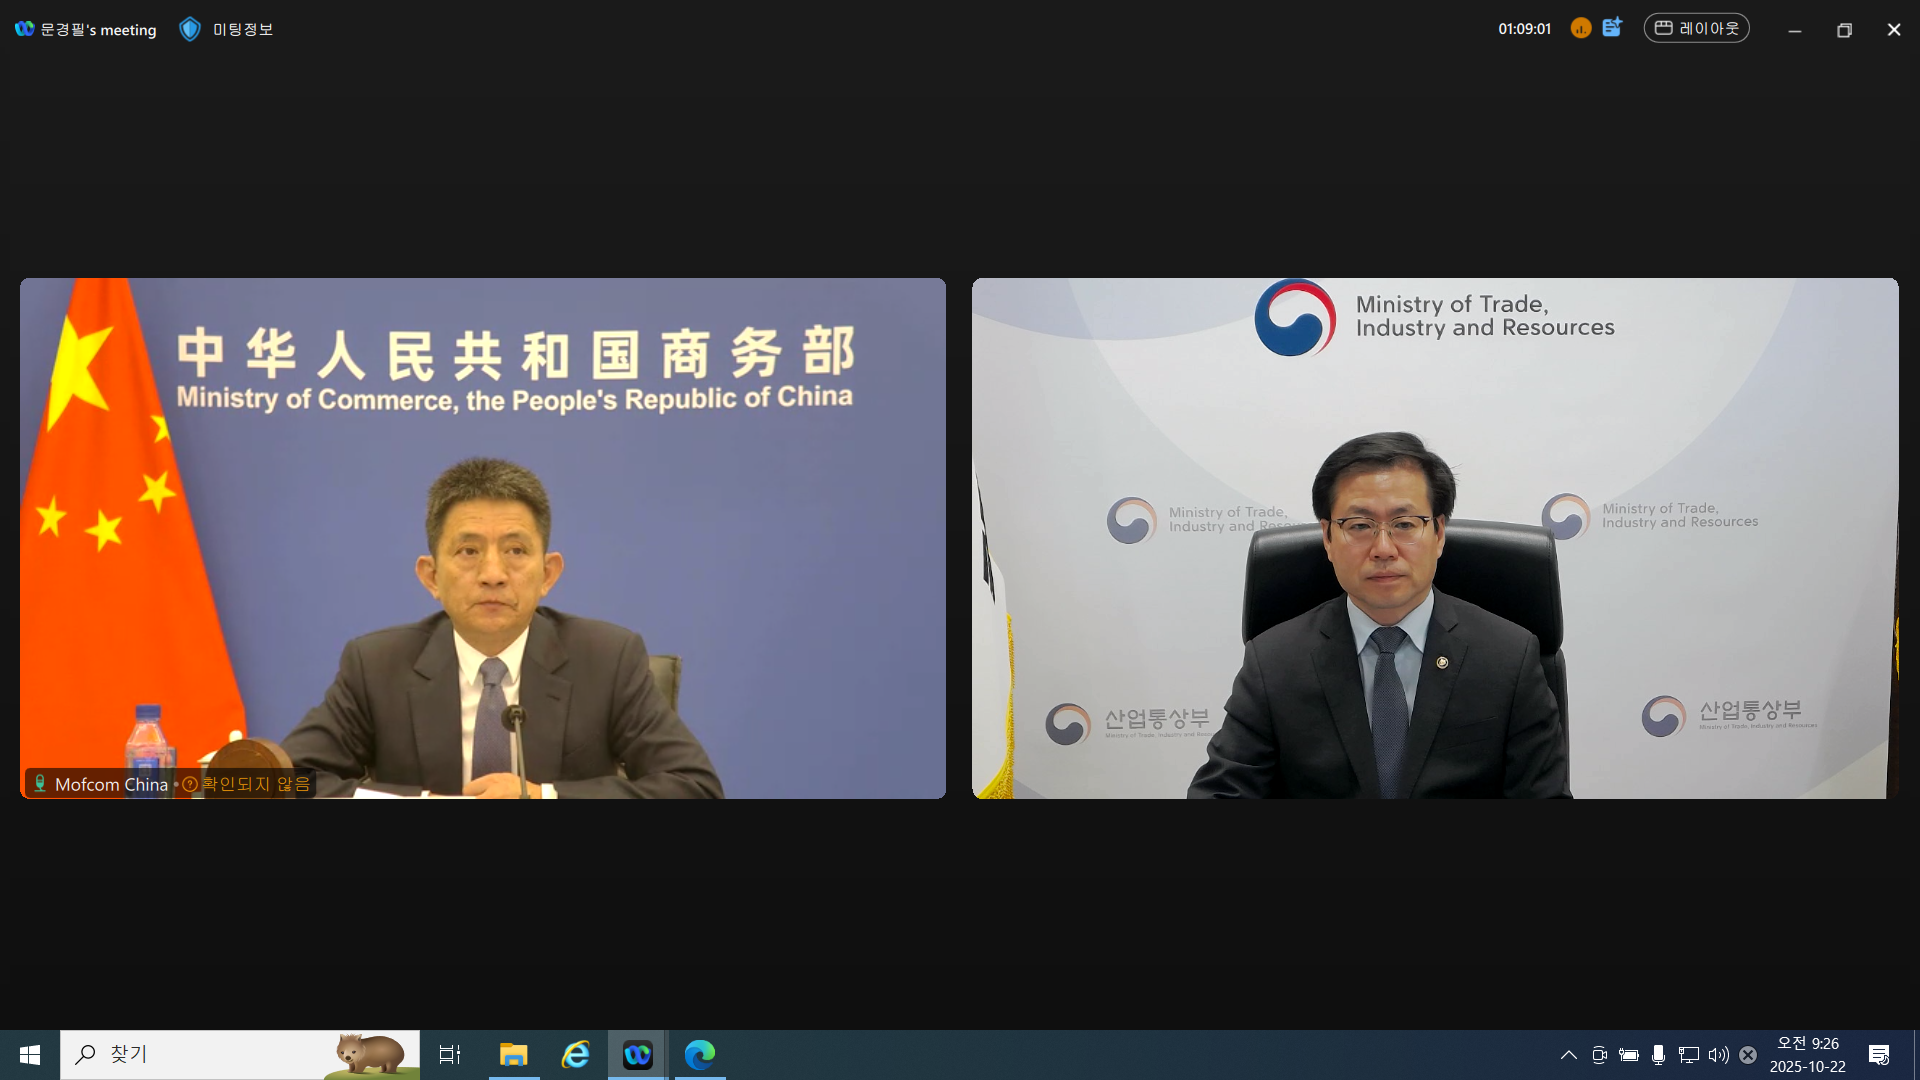The height and width of the screenshot is (1080, 1920).
Task: Open Task View on the taskbar
Action: click(x=450, y=1055)
